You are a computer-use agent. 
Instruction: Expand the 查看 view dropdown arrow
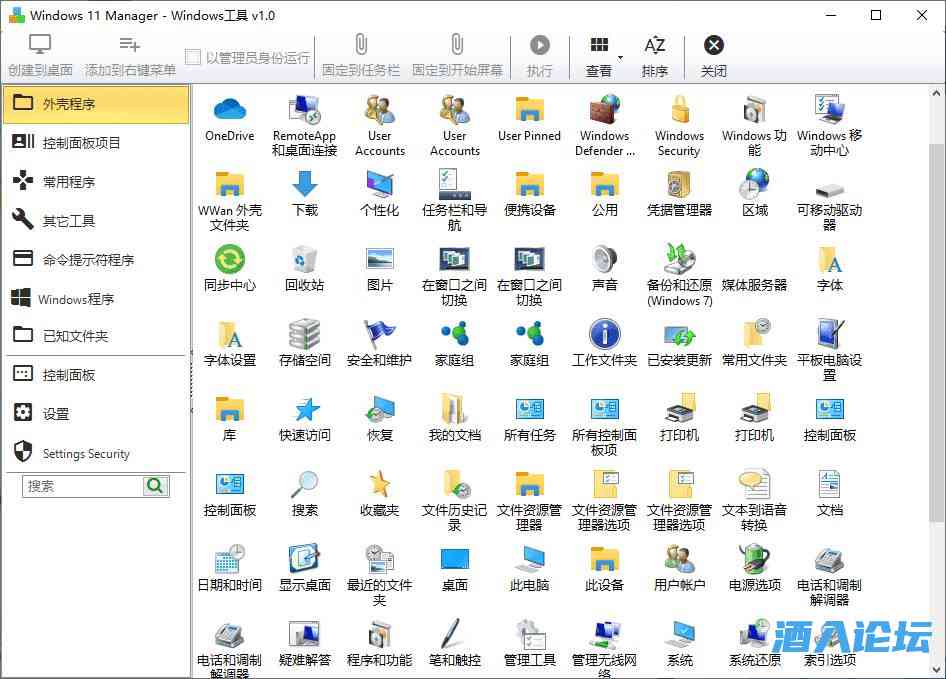(x=620, y=57)
